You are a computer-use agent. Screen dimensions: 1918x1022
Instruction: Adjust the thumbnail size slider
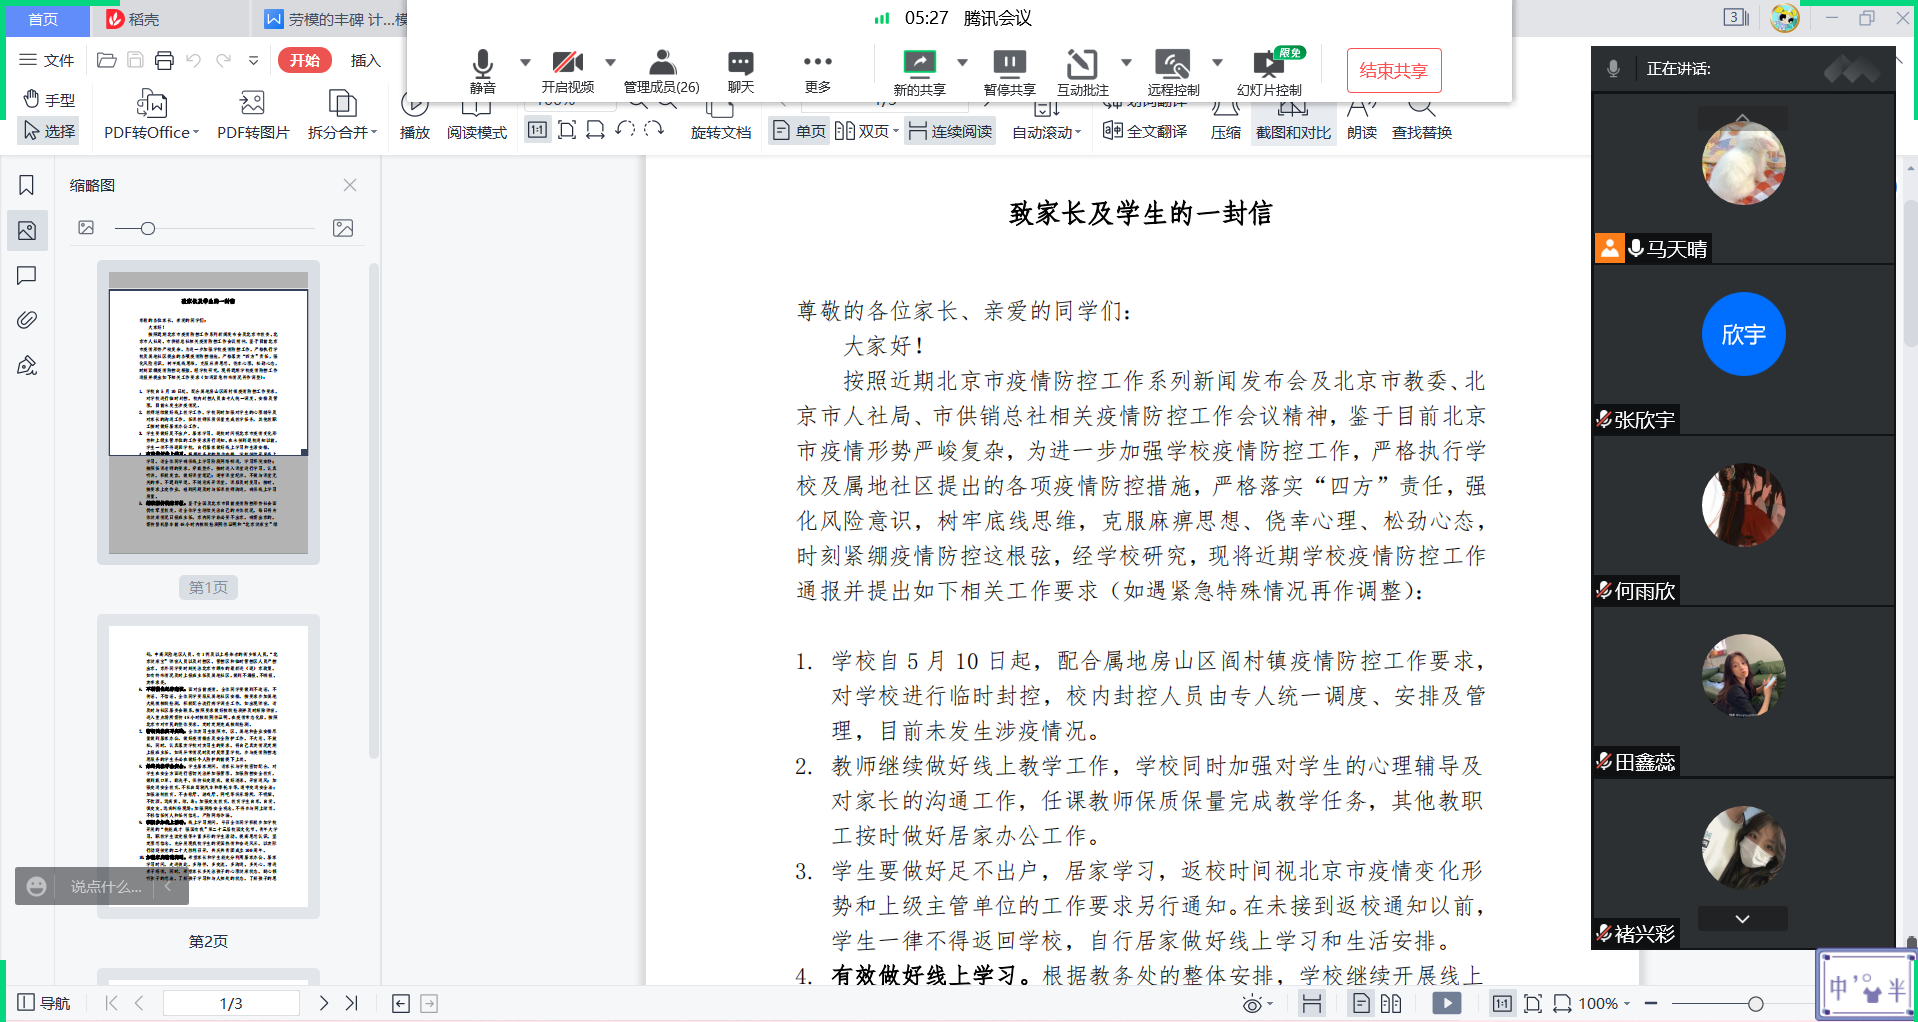click(x=148, y=229)
